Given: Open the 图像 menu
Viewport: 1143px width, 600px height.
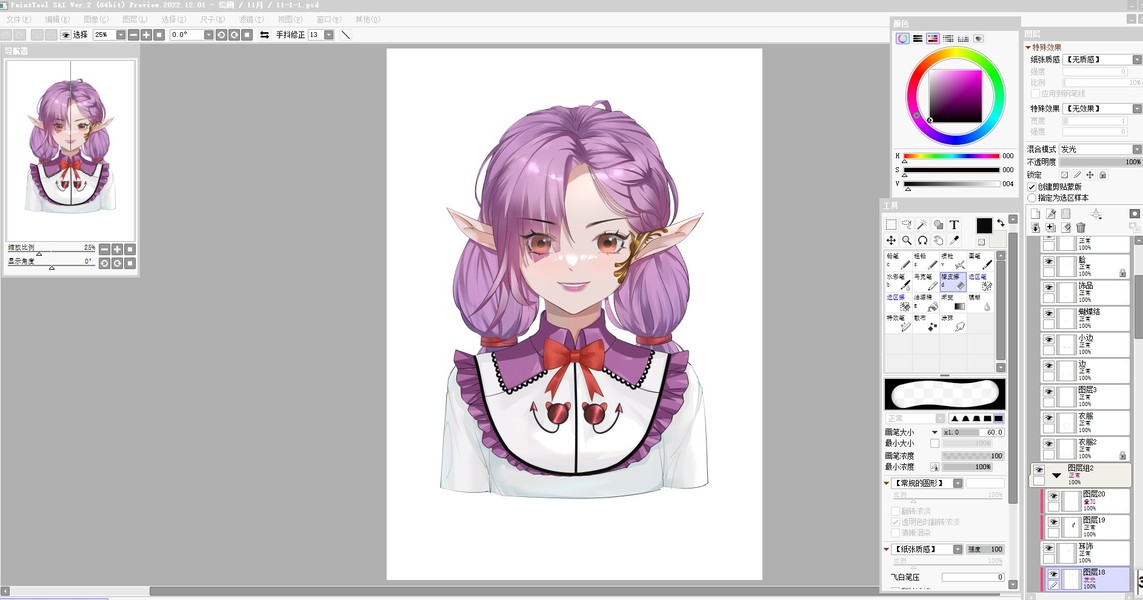Looking at the screenshot, I should (x=95, y=19).
